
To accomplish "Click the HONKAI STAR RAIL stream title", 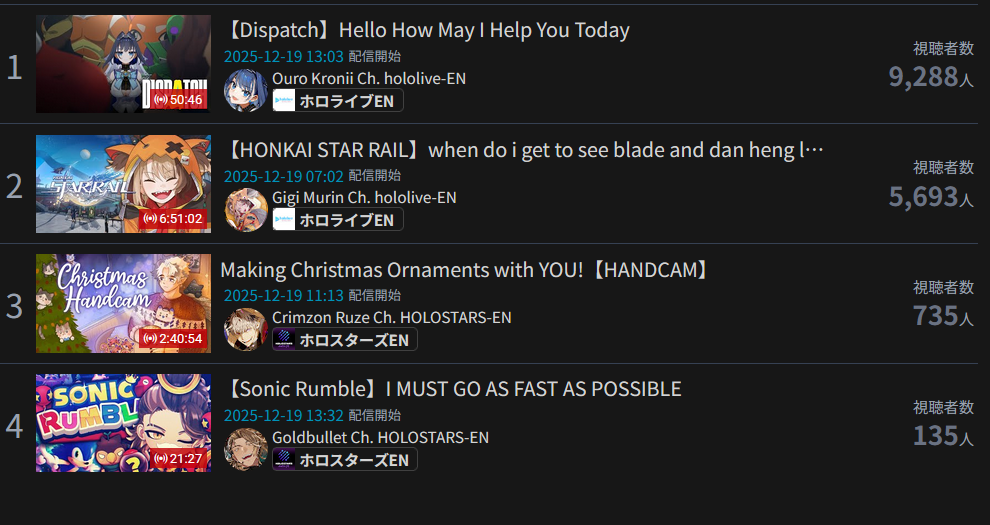I will pos(524,150).
